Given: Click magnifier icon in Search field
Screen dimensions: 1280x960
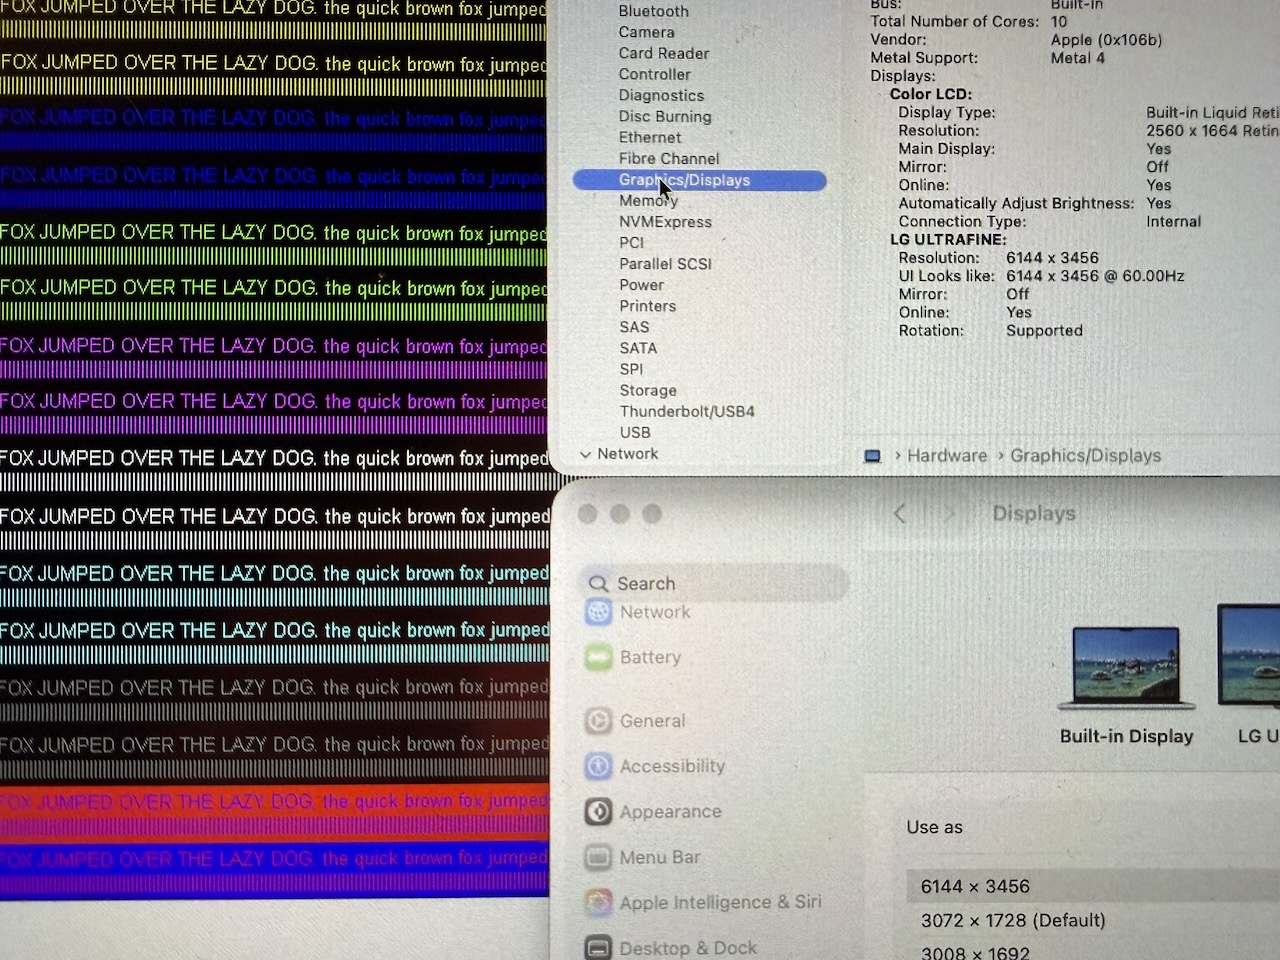Looking at the screenshot, I should (x=598, y=583).
